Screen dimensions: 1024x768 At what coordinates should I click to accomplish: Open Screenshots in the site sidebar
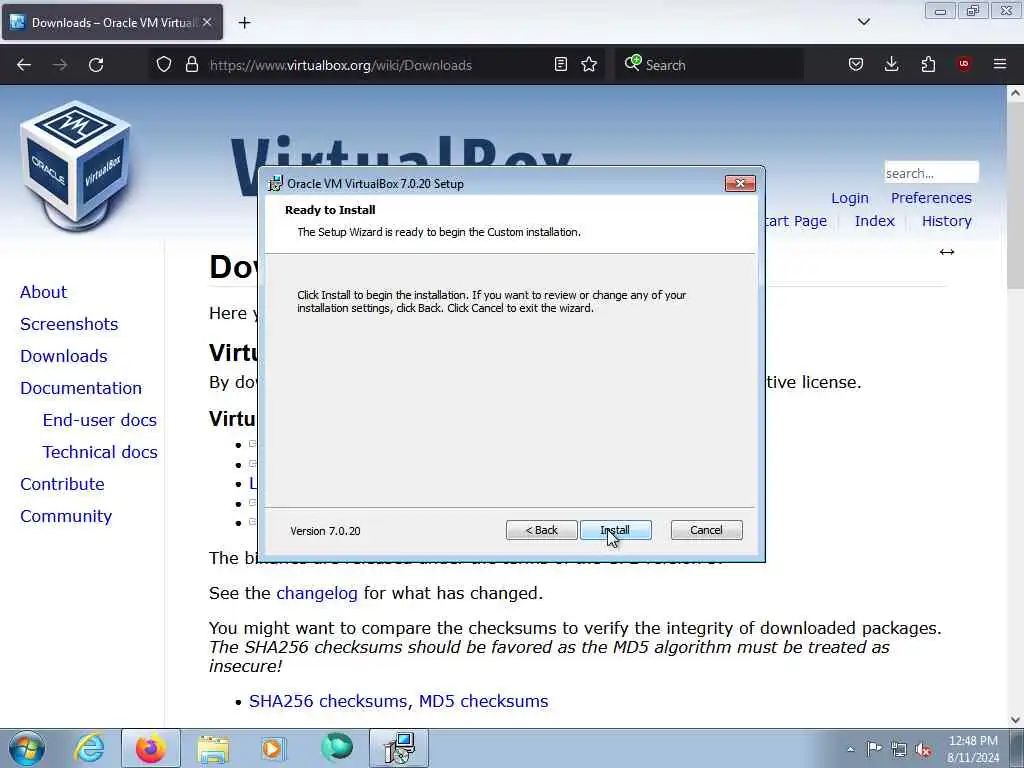(69, 324)
